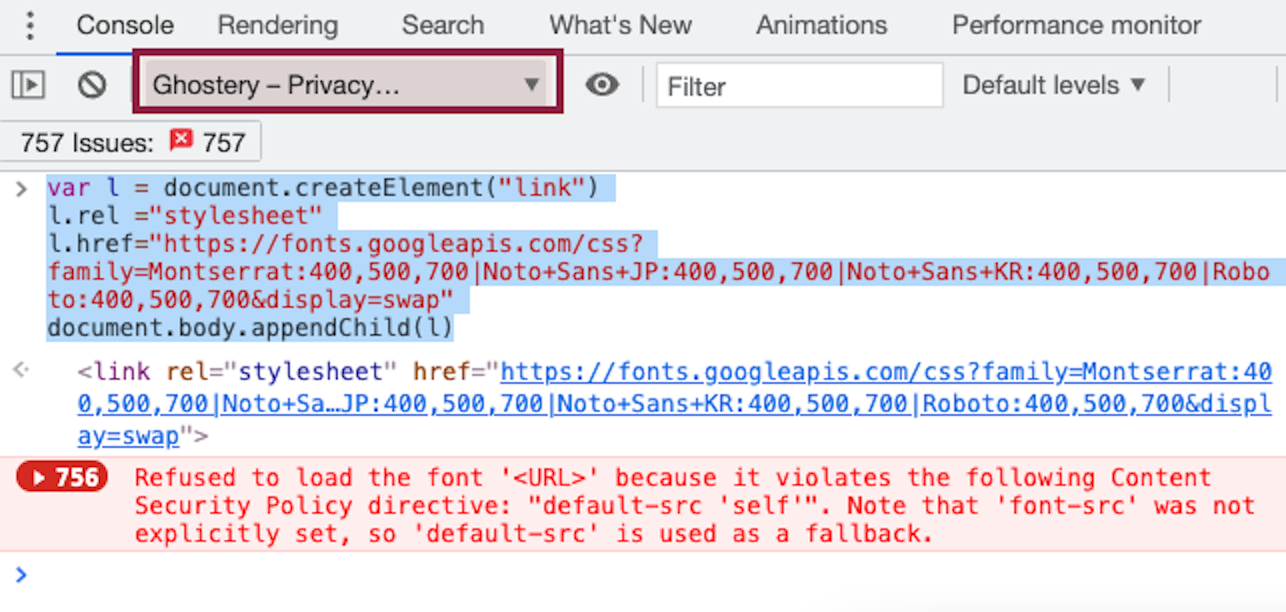
Task: Switch to the Rendering tab
Action: pyautogui.click(x=277, y=25)
